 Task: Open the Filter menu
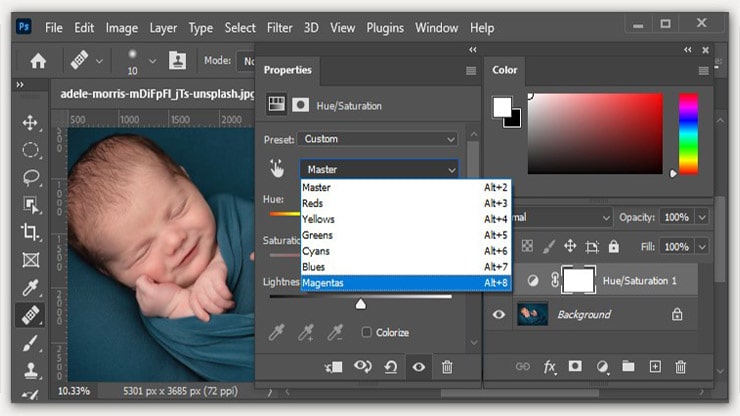(x=279, y=28)
